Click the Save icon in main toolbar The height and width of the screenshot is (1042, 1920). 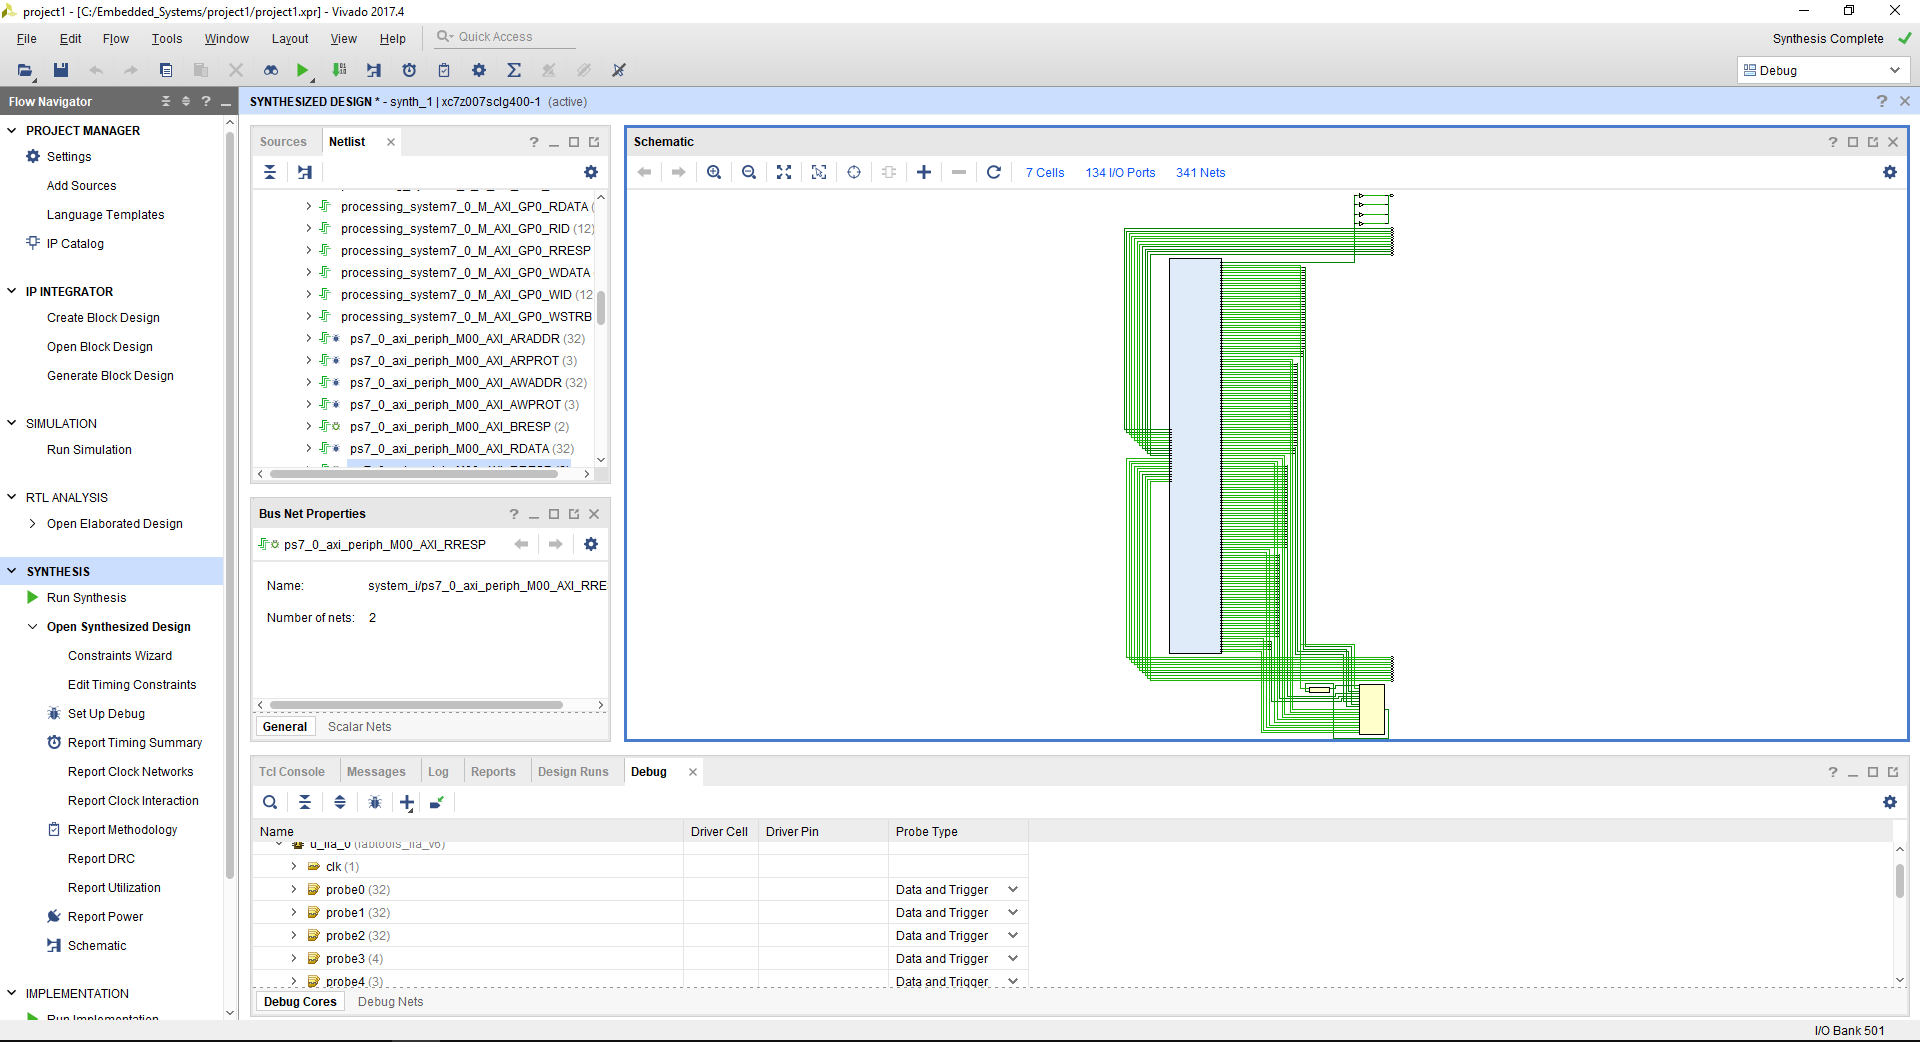tap(61, 70)
